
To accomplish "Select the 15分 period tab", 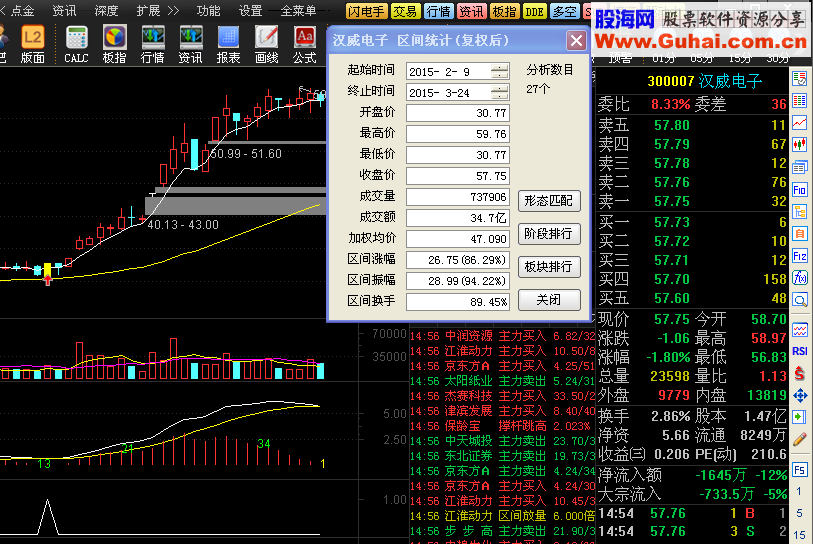I will coord(739,59).
